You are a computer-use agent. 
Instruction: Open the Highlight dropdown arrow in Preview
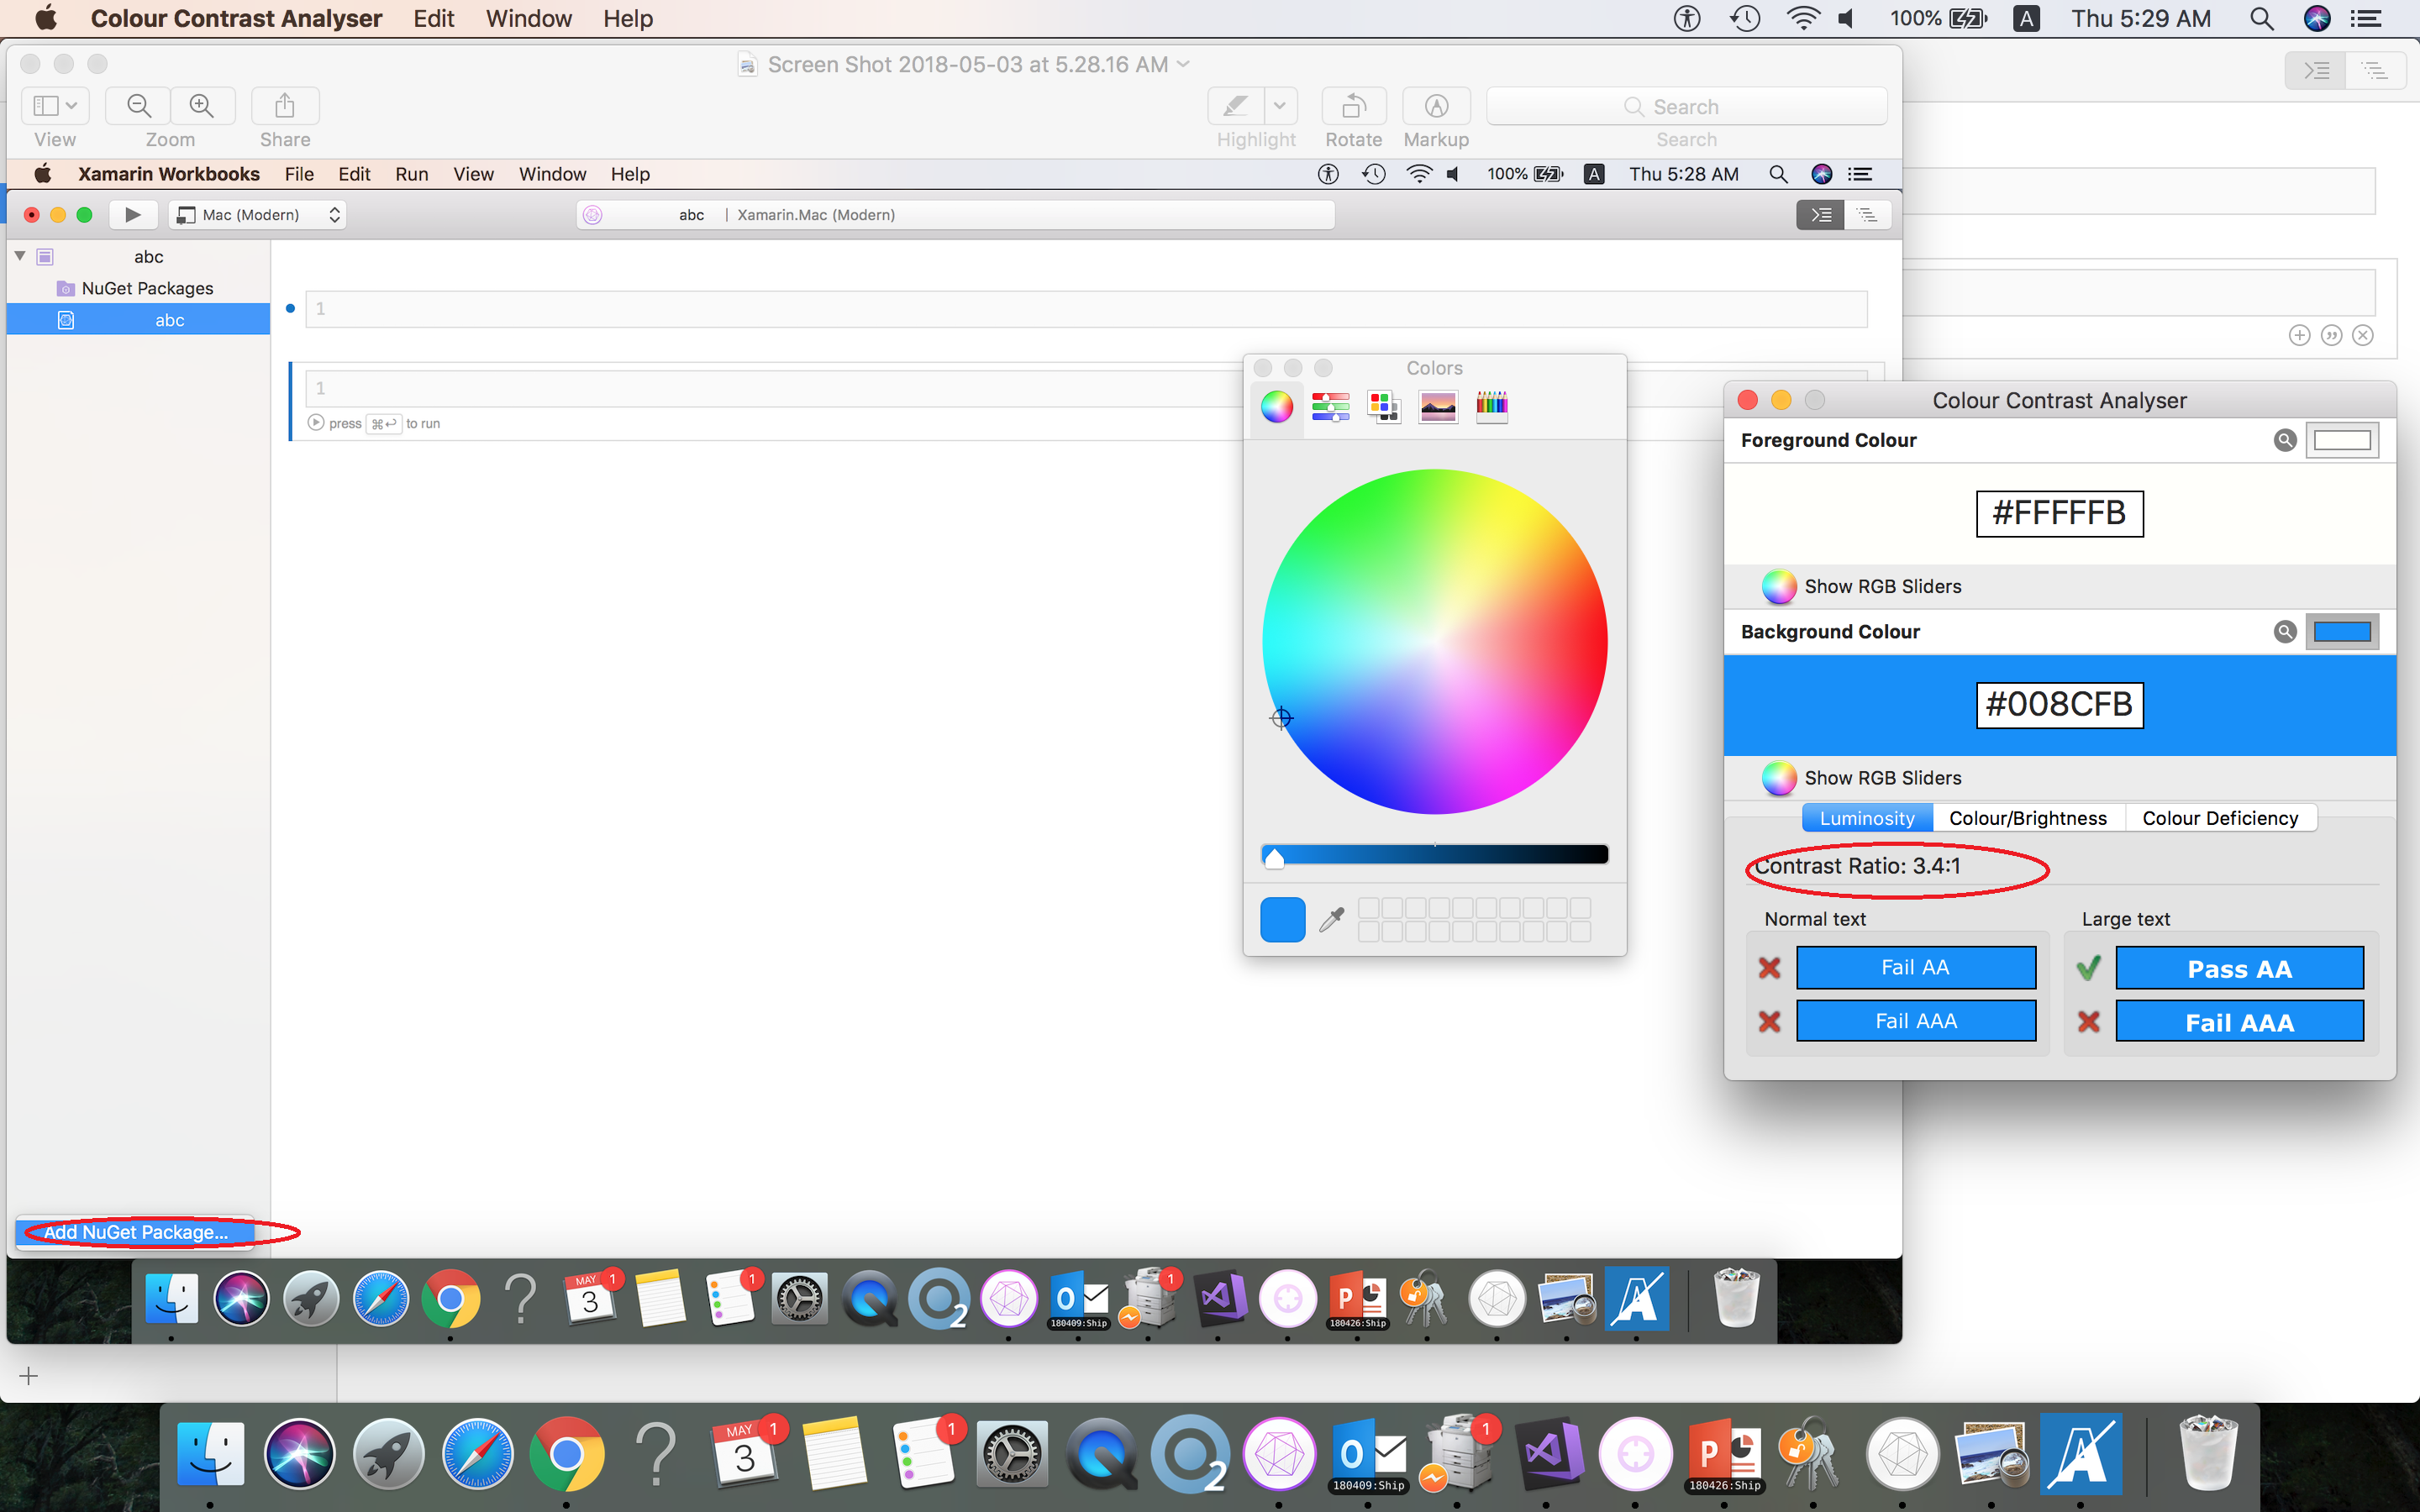pos(1279,106)
